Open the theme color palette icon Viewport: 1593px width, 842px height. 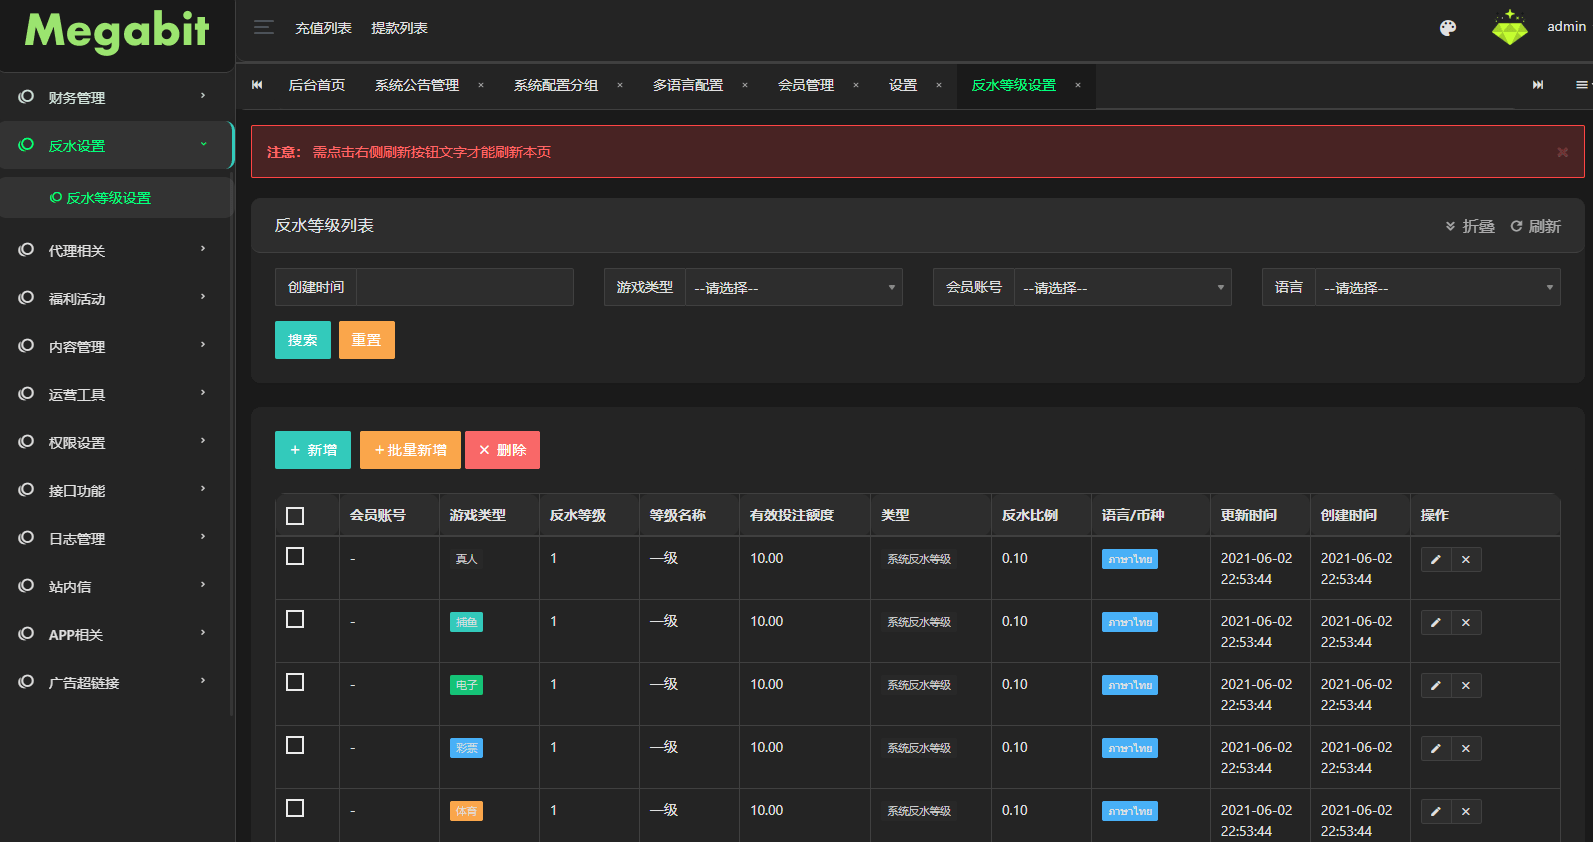click(x=1447, y=28)
